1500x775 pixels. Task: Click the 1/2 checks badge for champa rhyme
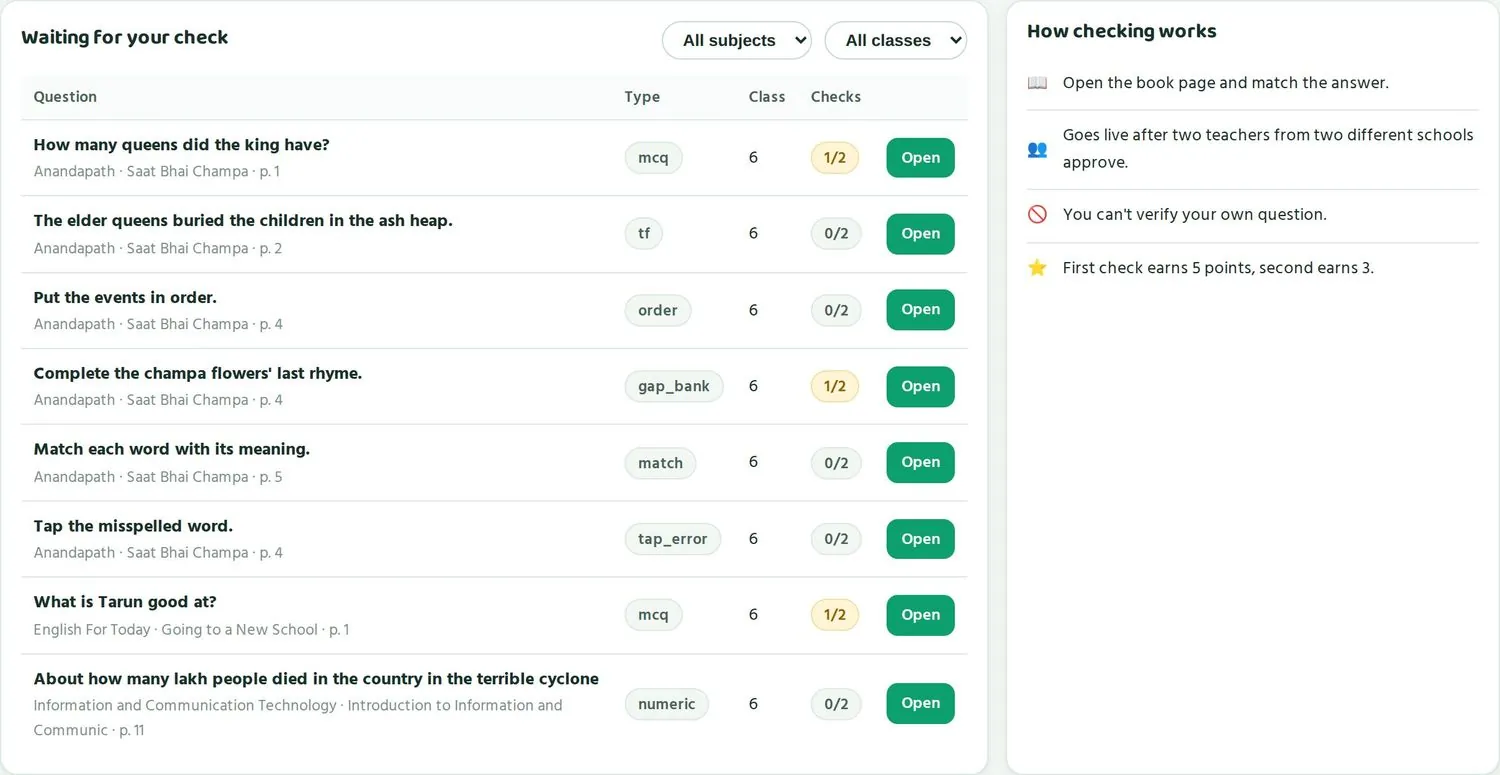835,386
